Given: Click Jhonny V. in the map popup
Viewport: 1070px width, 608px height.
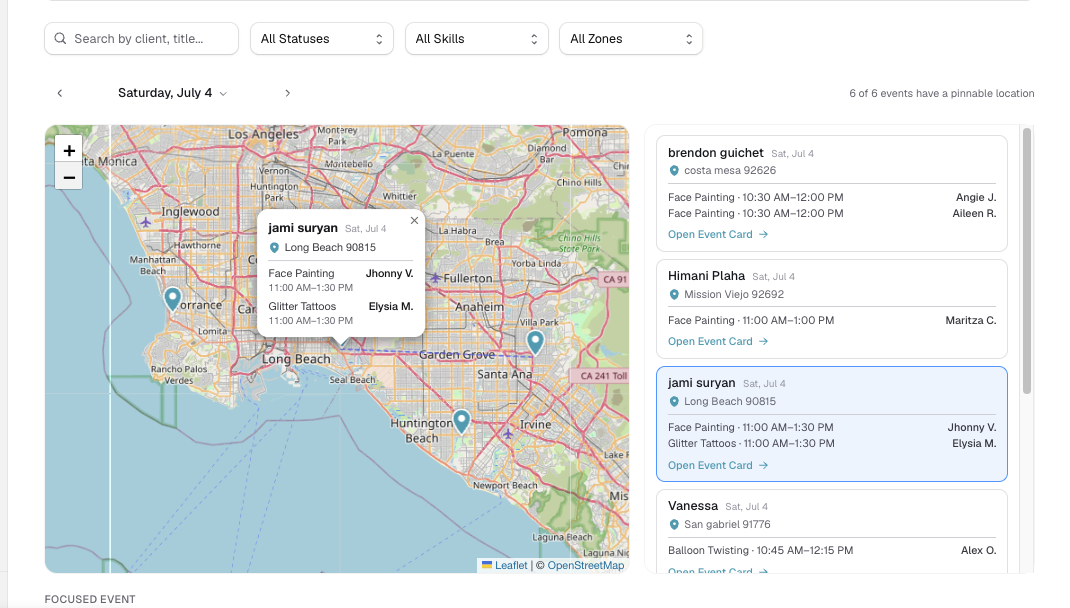Looking at the screenshot, I should tap(390, 273).
